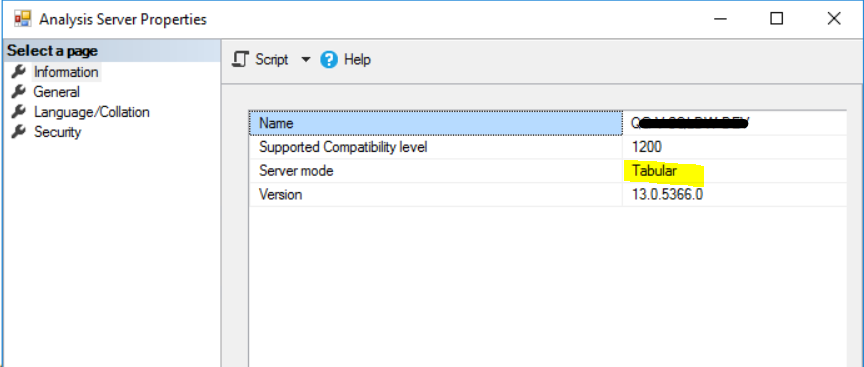Viewport: 864px width, 367px height.
Task: Click Analysis Server Properties window icon
Action: click(22, 19)
